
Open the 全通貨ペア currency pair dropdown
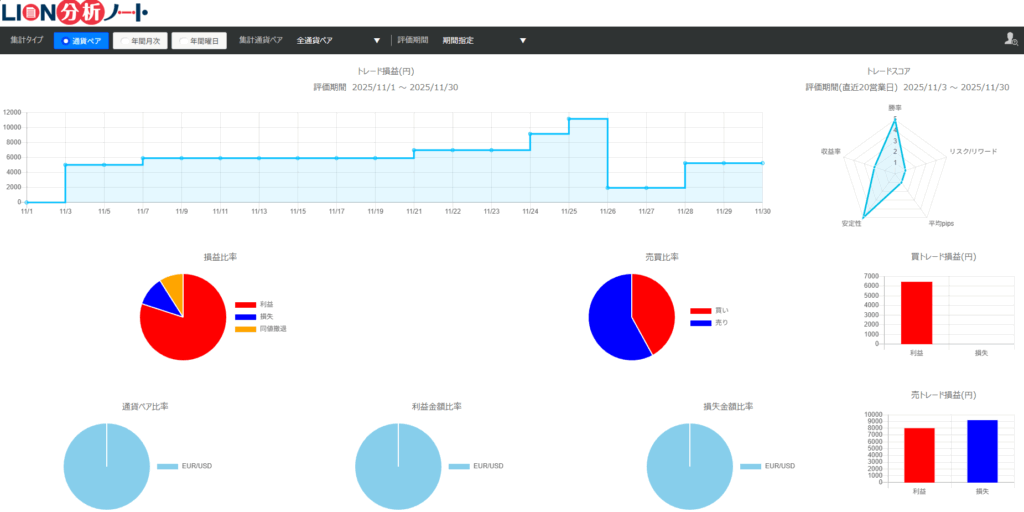pos(338,41)
